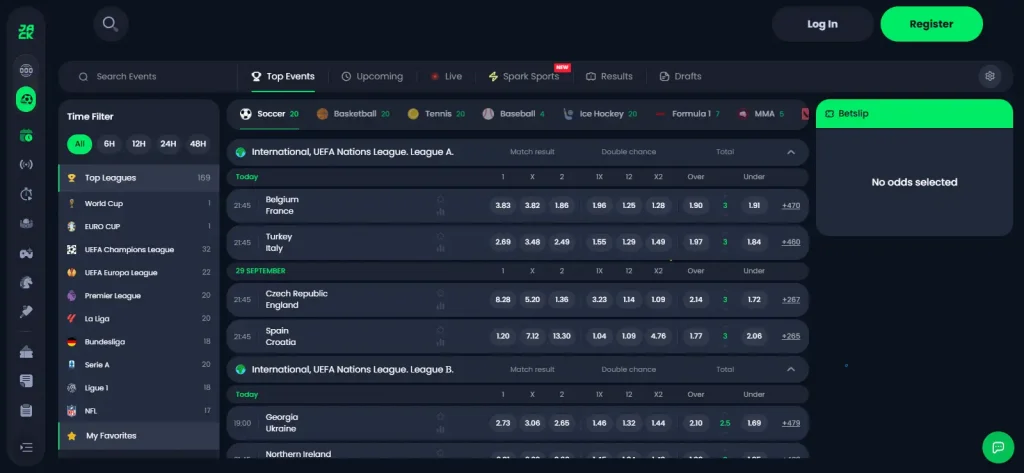The width and height of the screenshot is (1024, 473).
Task: Favorite the Turkey vs Italy match star
Action: (441, 235)
